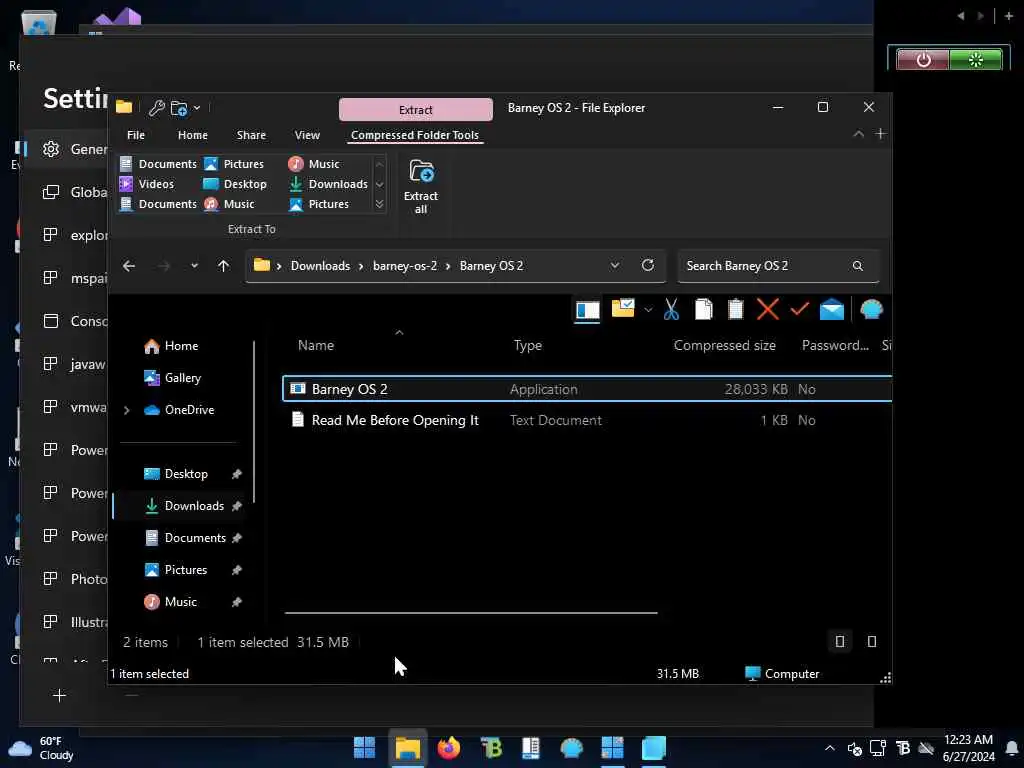
Task: Open the Share ribbon tab
Action: [251, 135]
